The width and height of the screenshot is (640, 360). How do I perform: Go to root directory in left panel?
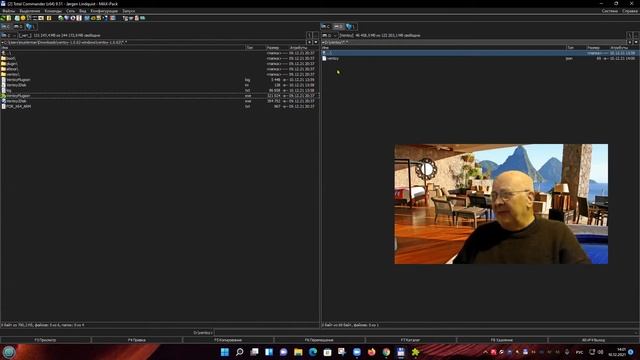pos(309,36)
